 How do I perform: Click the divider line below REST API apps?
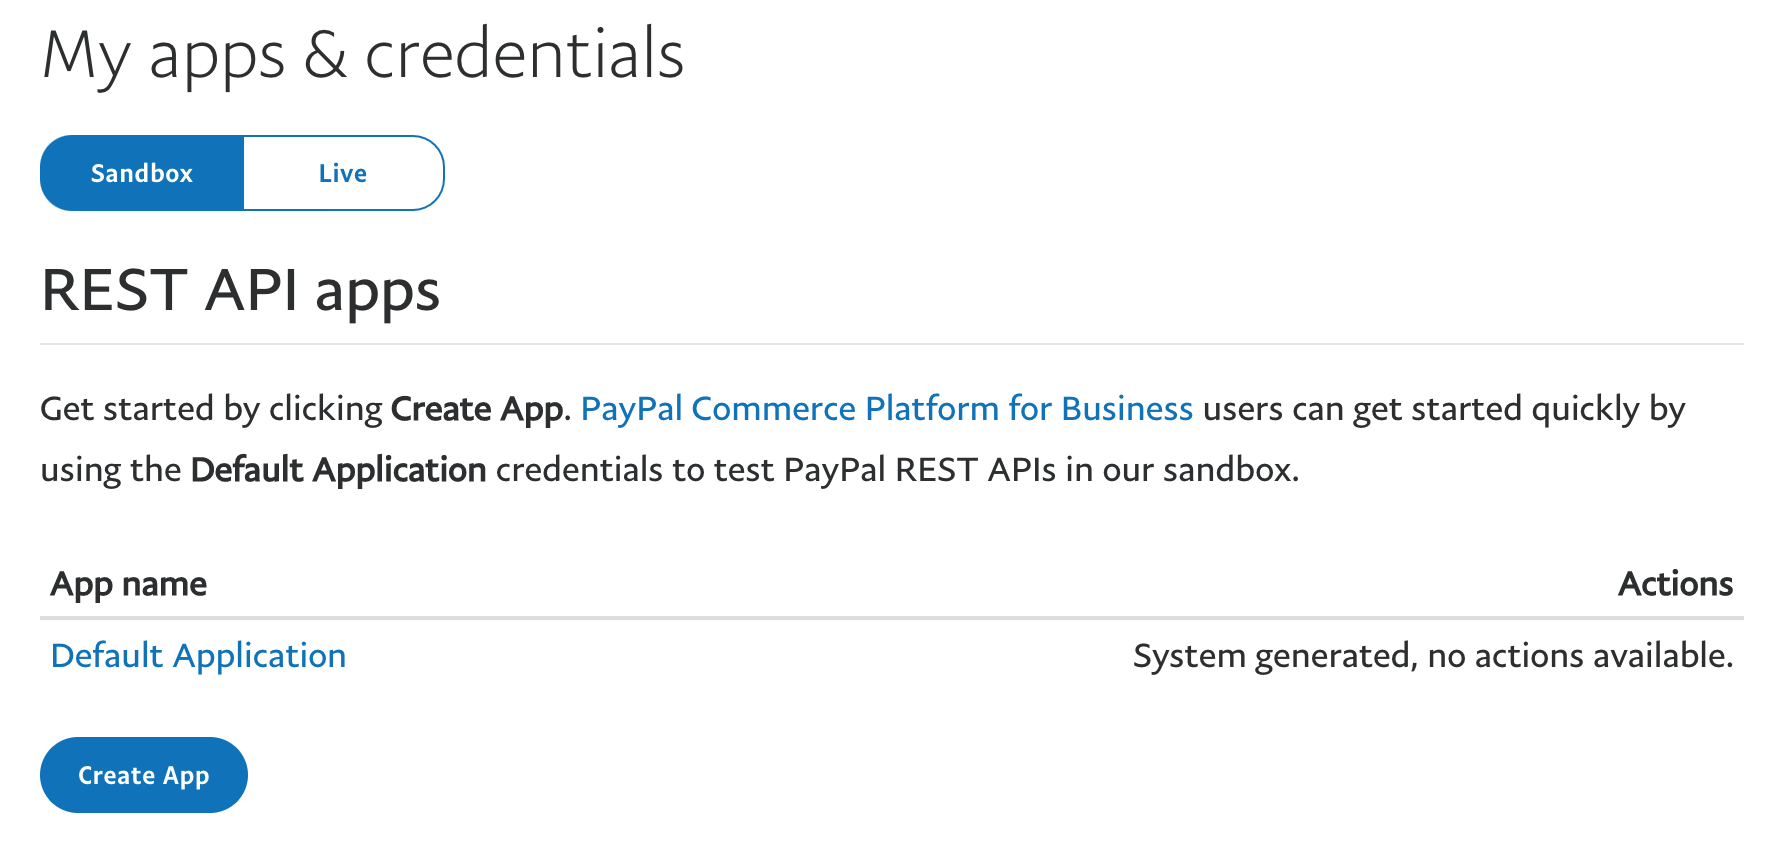(892, 344)
